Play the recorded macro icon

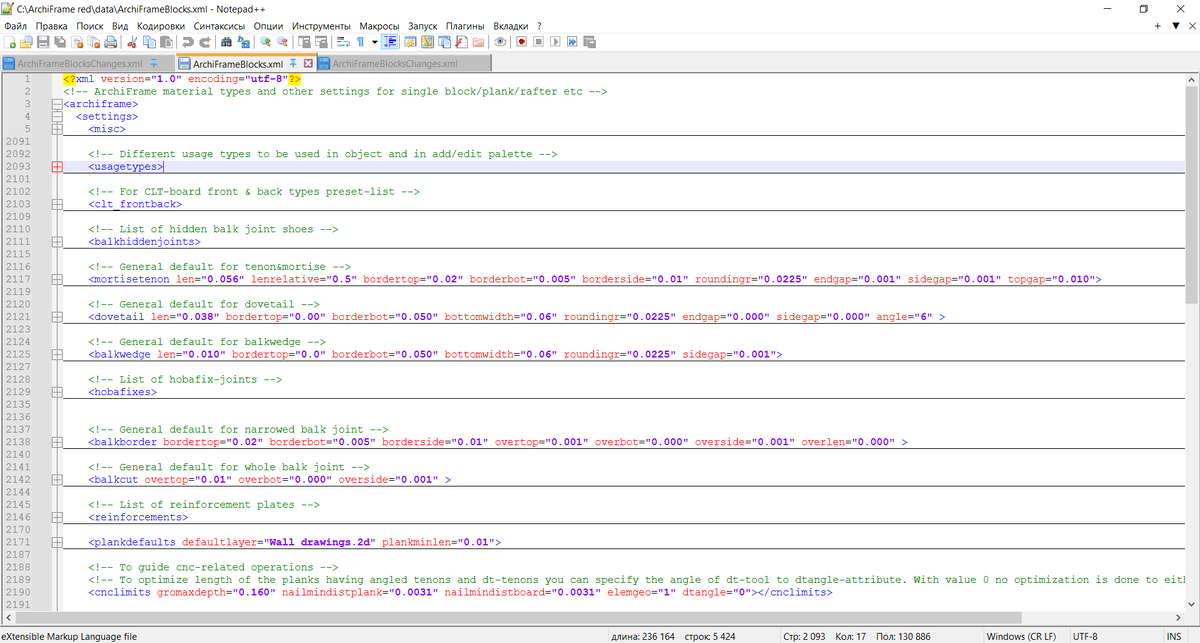click(x=555, y=42)
